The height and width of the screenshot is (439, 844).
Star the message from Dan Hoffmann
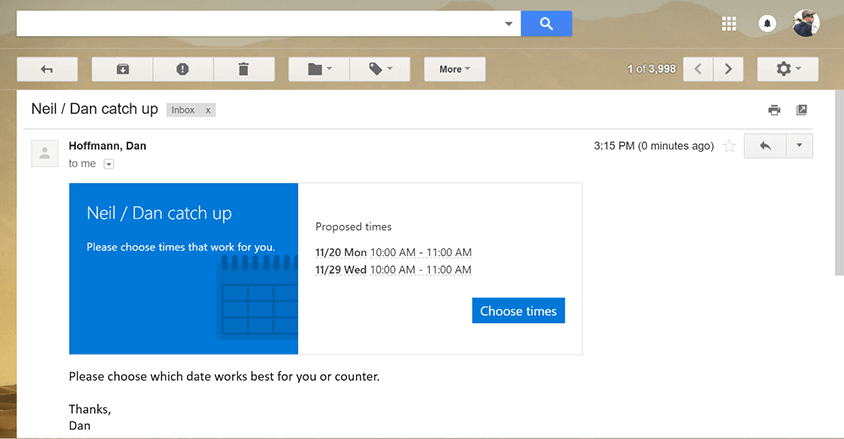[729, 146]
